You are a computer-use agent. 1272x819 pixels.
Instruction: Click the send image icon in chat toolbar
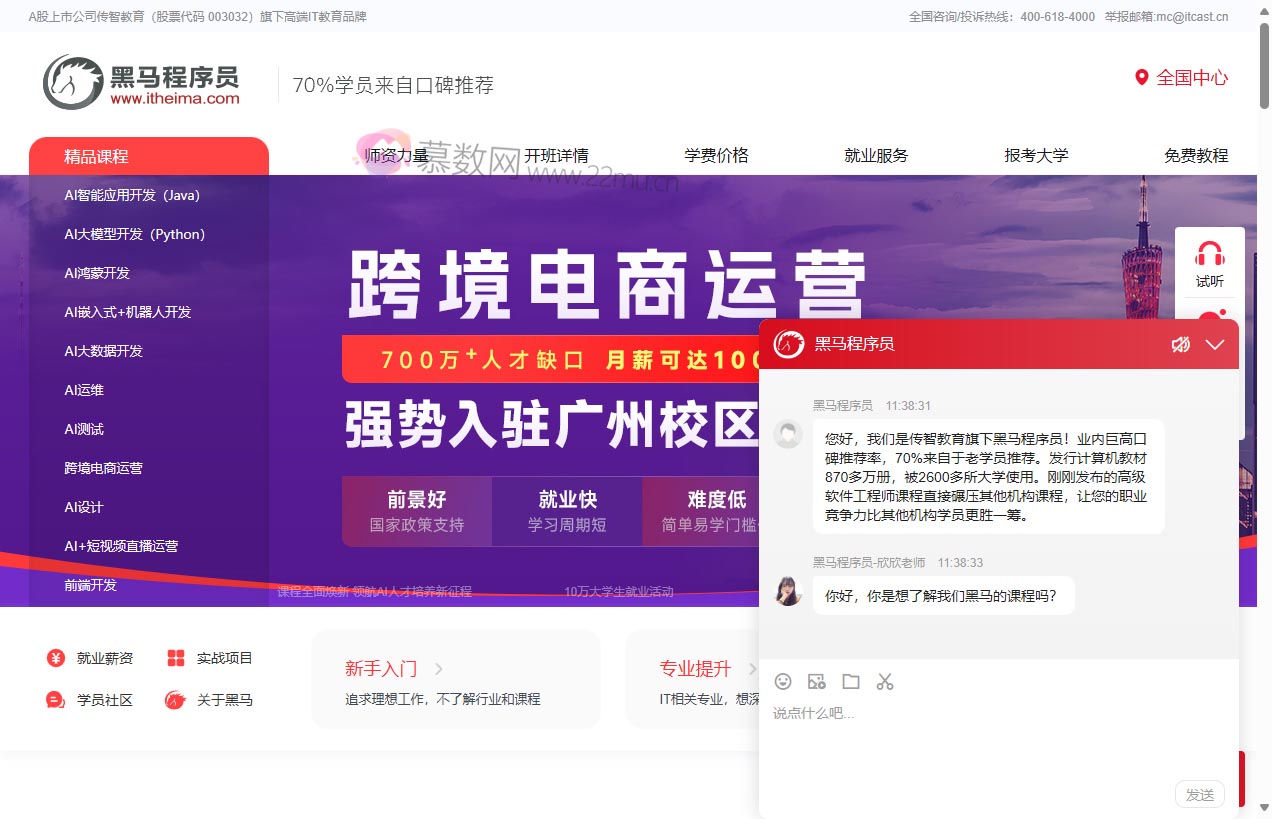point(817,681)
